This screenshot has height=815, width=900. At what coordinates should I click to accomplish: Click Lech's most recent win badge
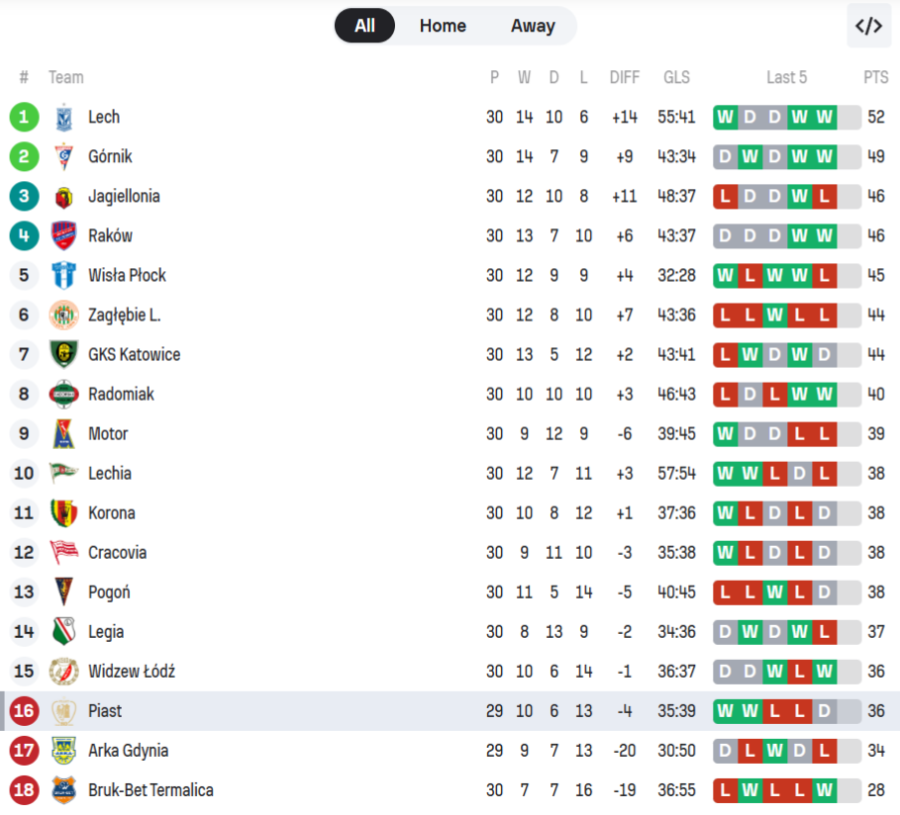[x=824, y=117]
